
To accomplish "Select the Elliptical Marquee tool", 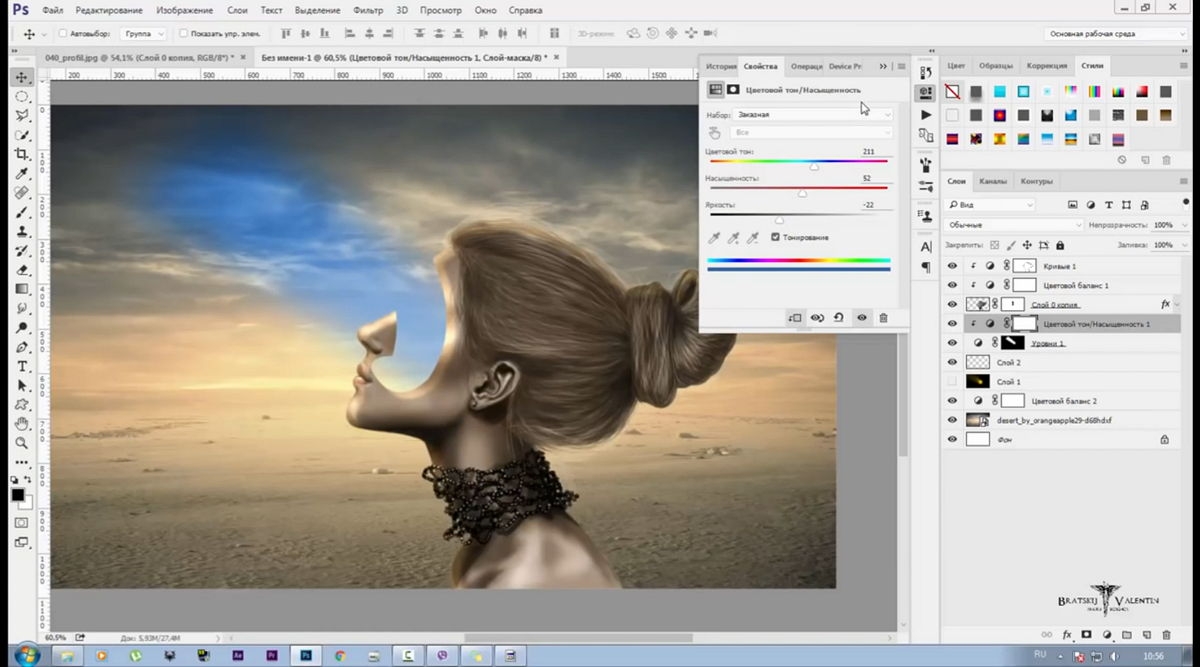I will coord(22,97).
